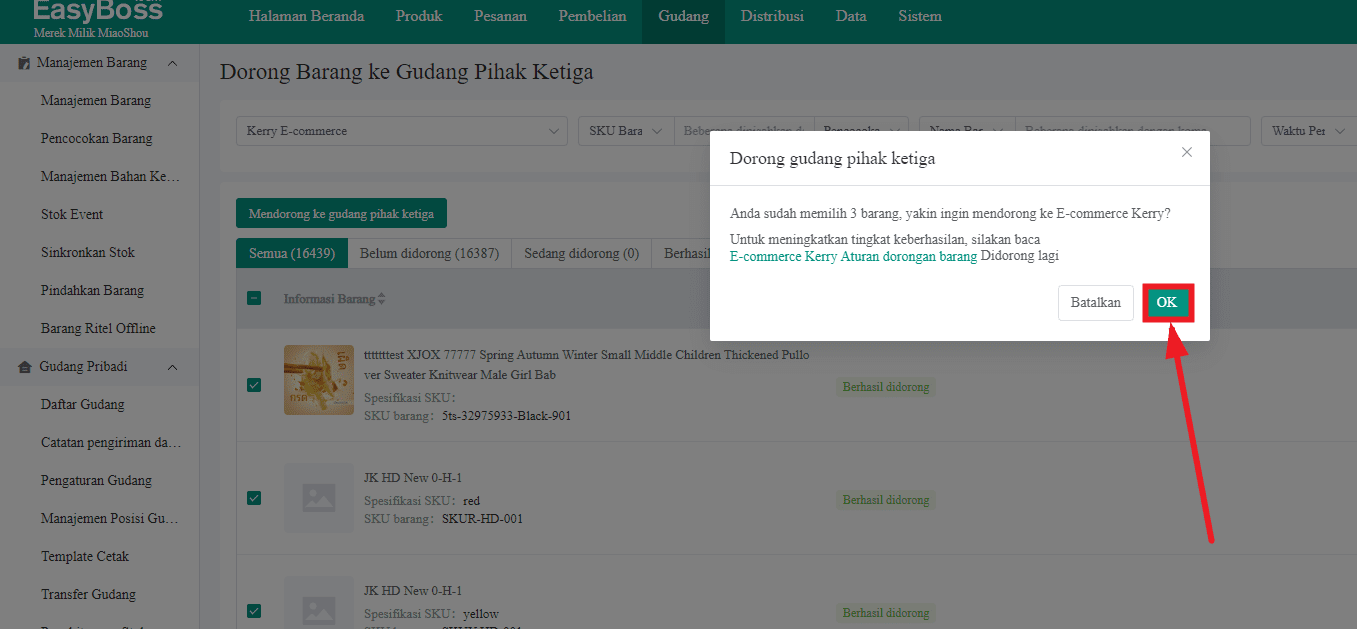Screen dimensions: 1357x629
Task: Confirm the push with the OK button
Action: (1167, 302)
